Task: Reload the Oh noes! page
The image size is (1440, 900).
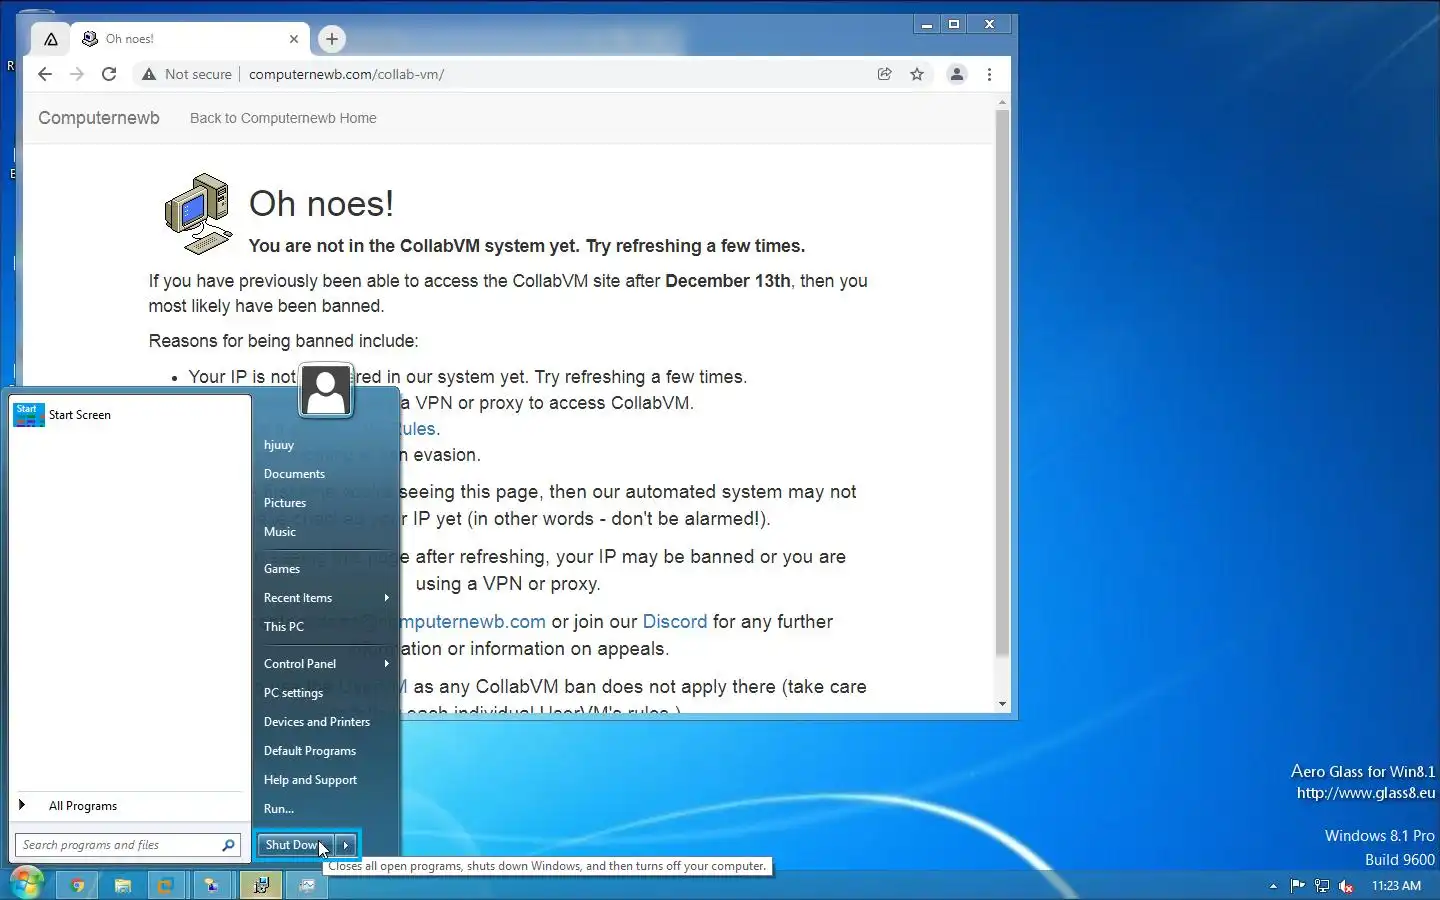Action: click(x=109, y=74)
